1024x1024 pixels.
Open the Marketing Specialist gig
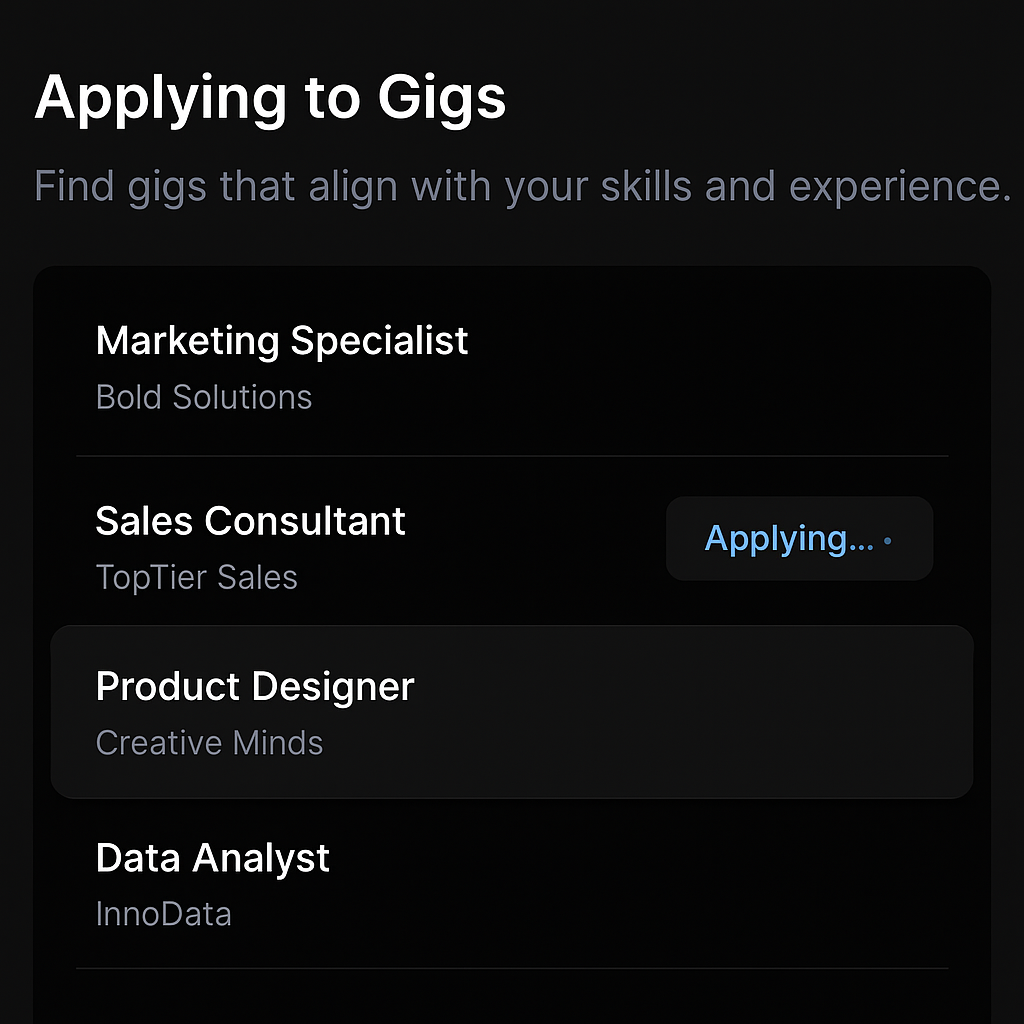pos(282,341)
